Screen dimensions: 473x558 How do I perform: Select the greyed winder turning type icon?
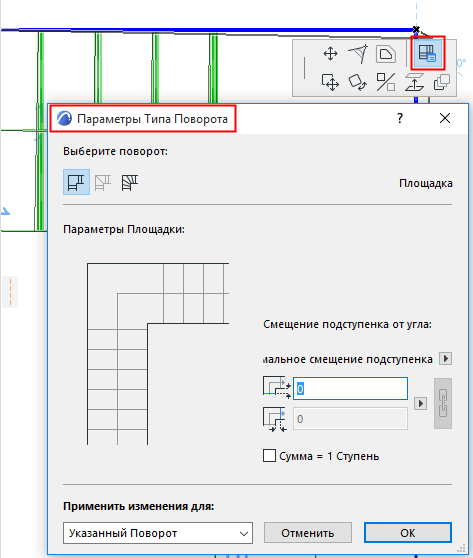click(103, 183)
